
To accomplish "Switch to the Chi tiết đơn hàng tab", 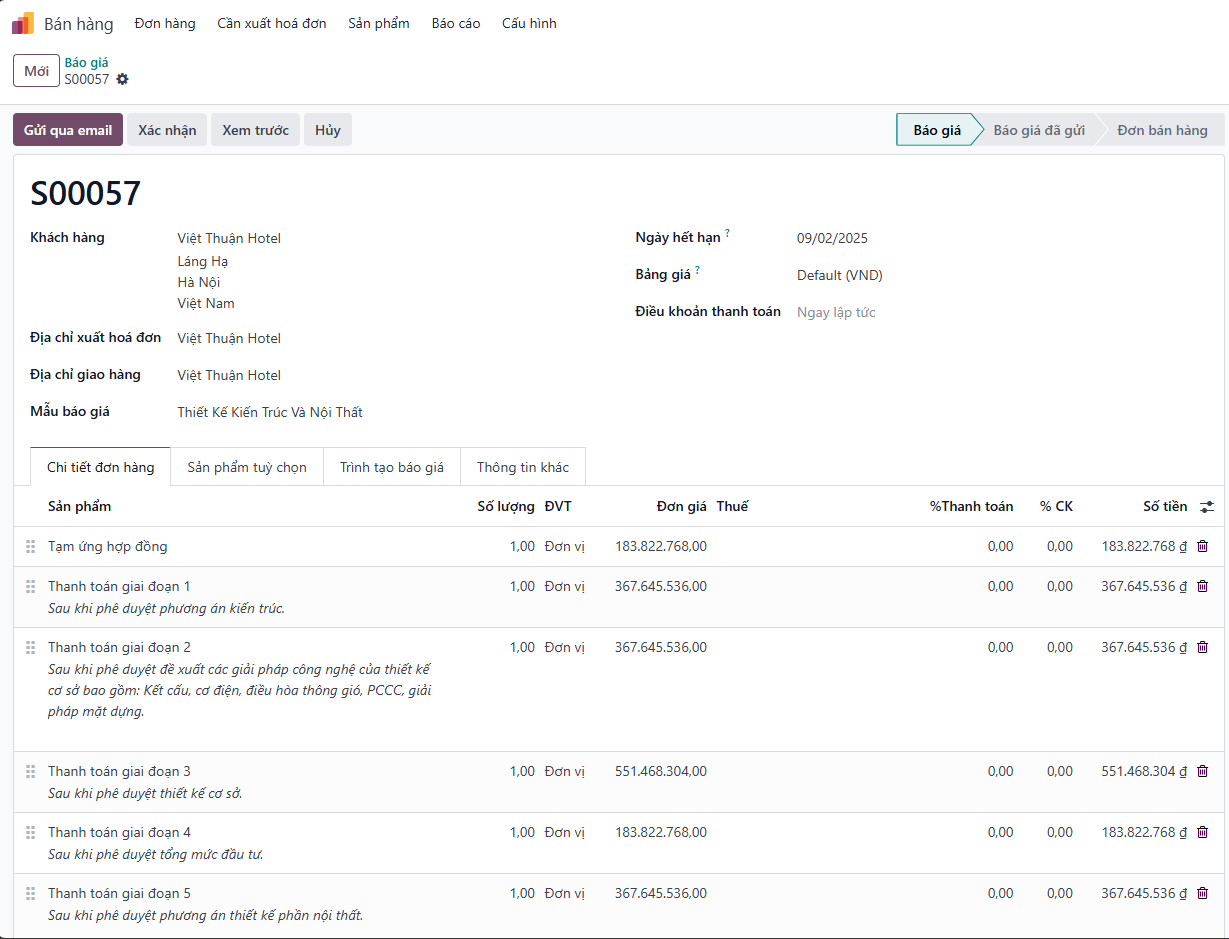I will coord(100,467).
